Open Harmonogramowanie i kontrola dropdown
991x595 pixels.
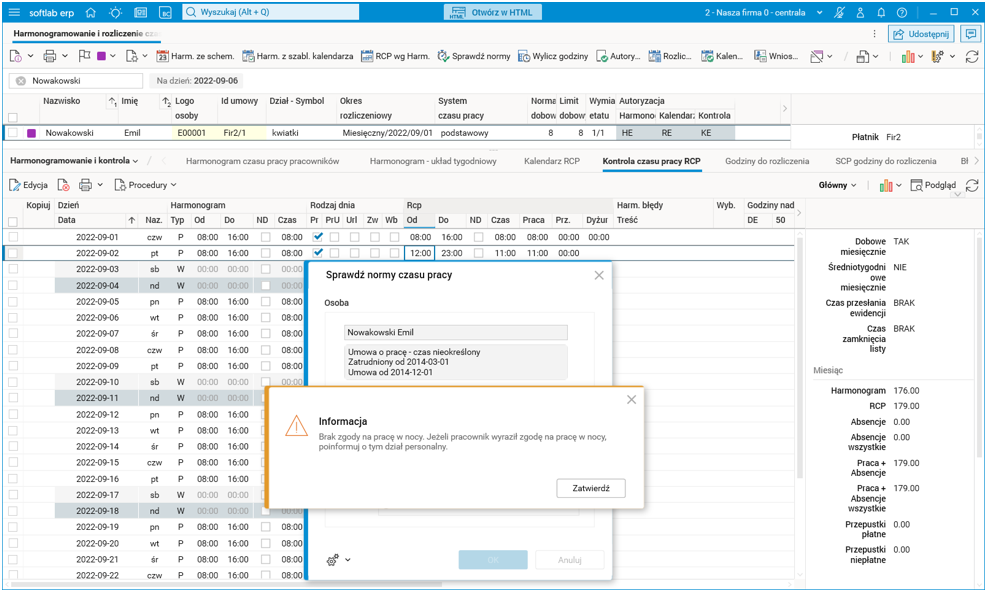coord(74,161)
